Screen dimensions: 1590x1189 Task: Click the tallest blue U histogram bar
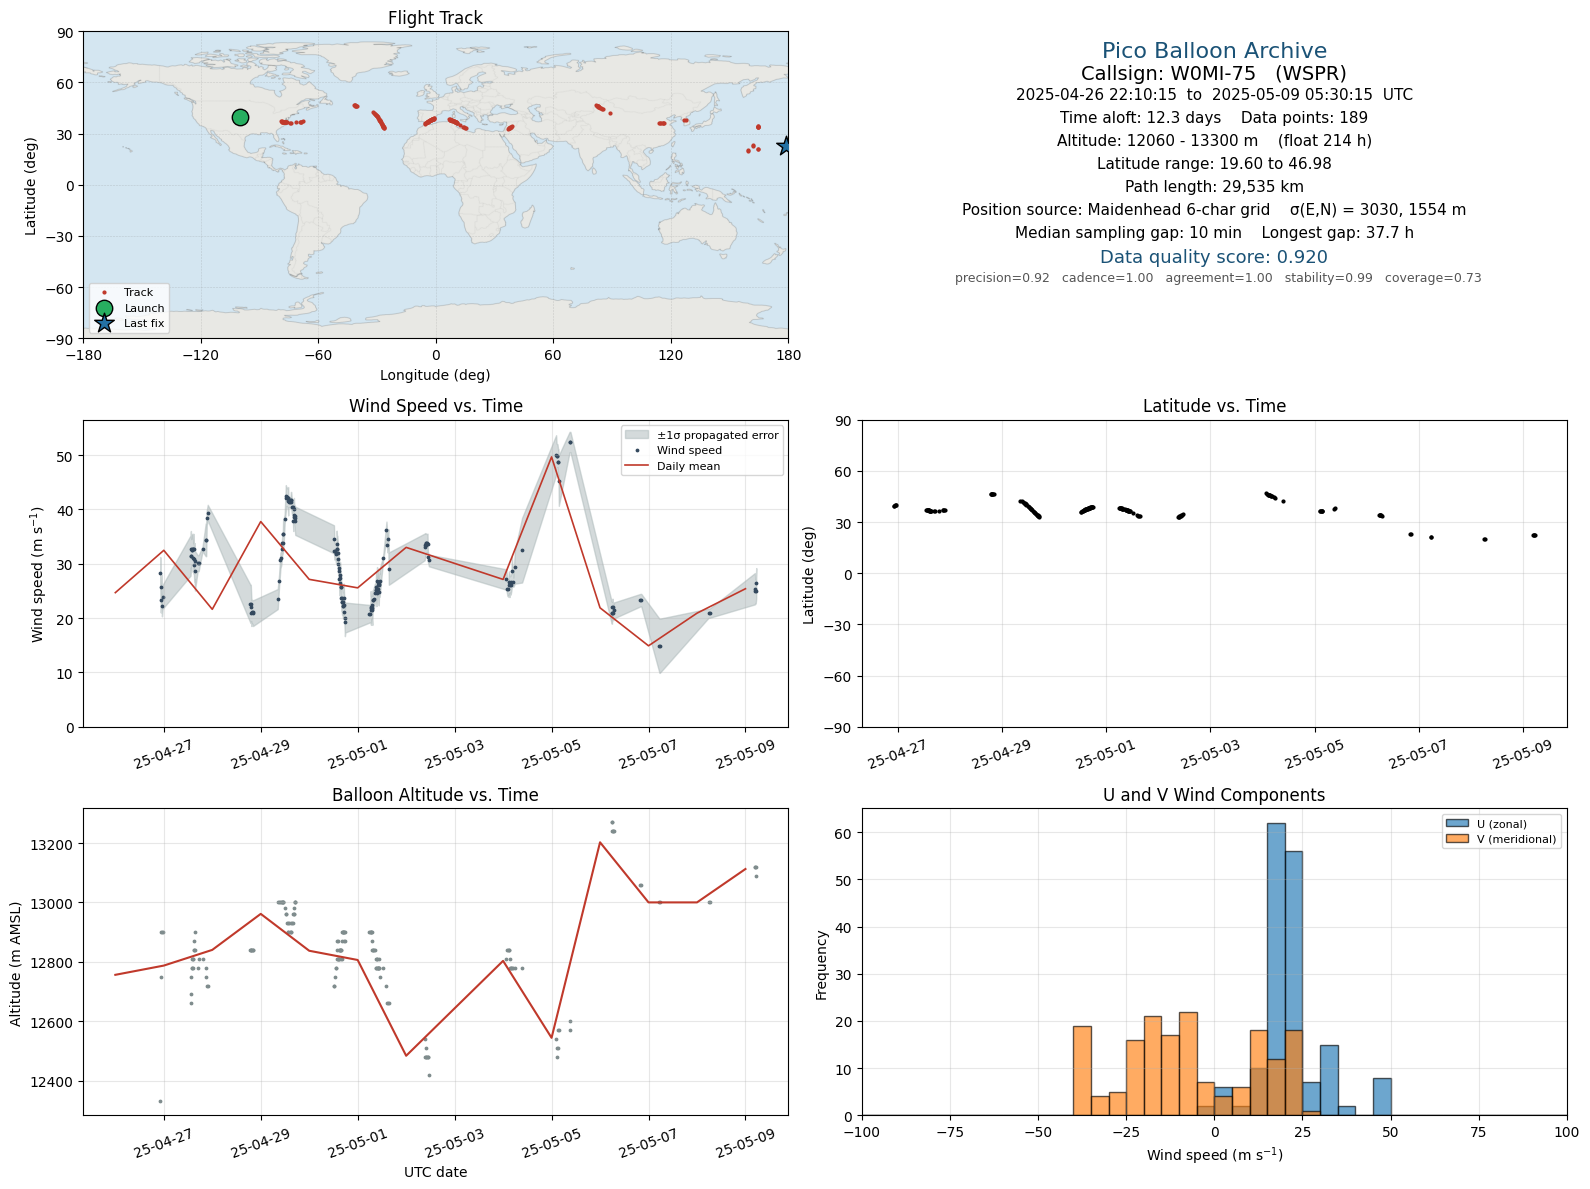[x=1276, y=969]
